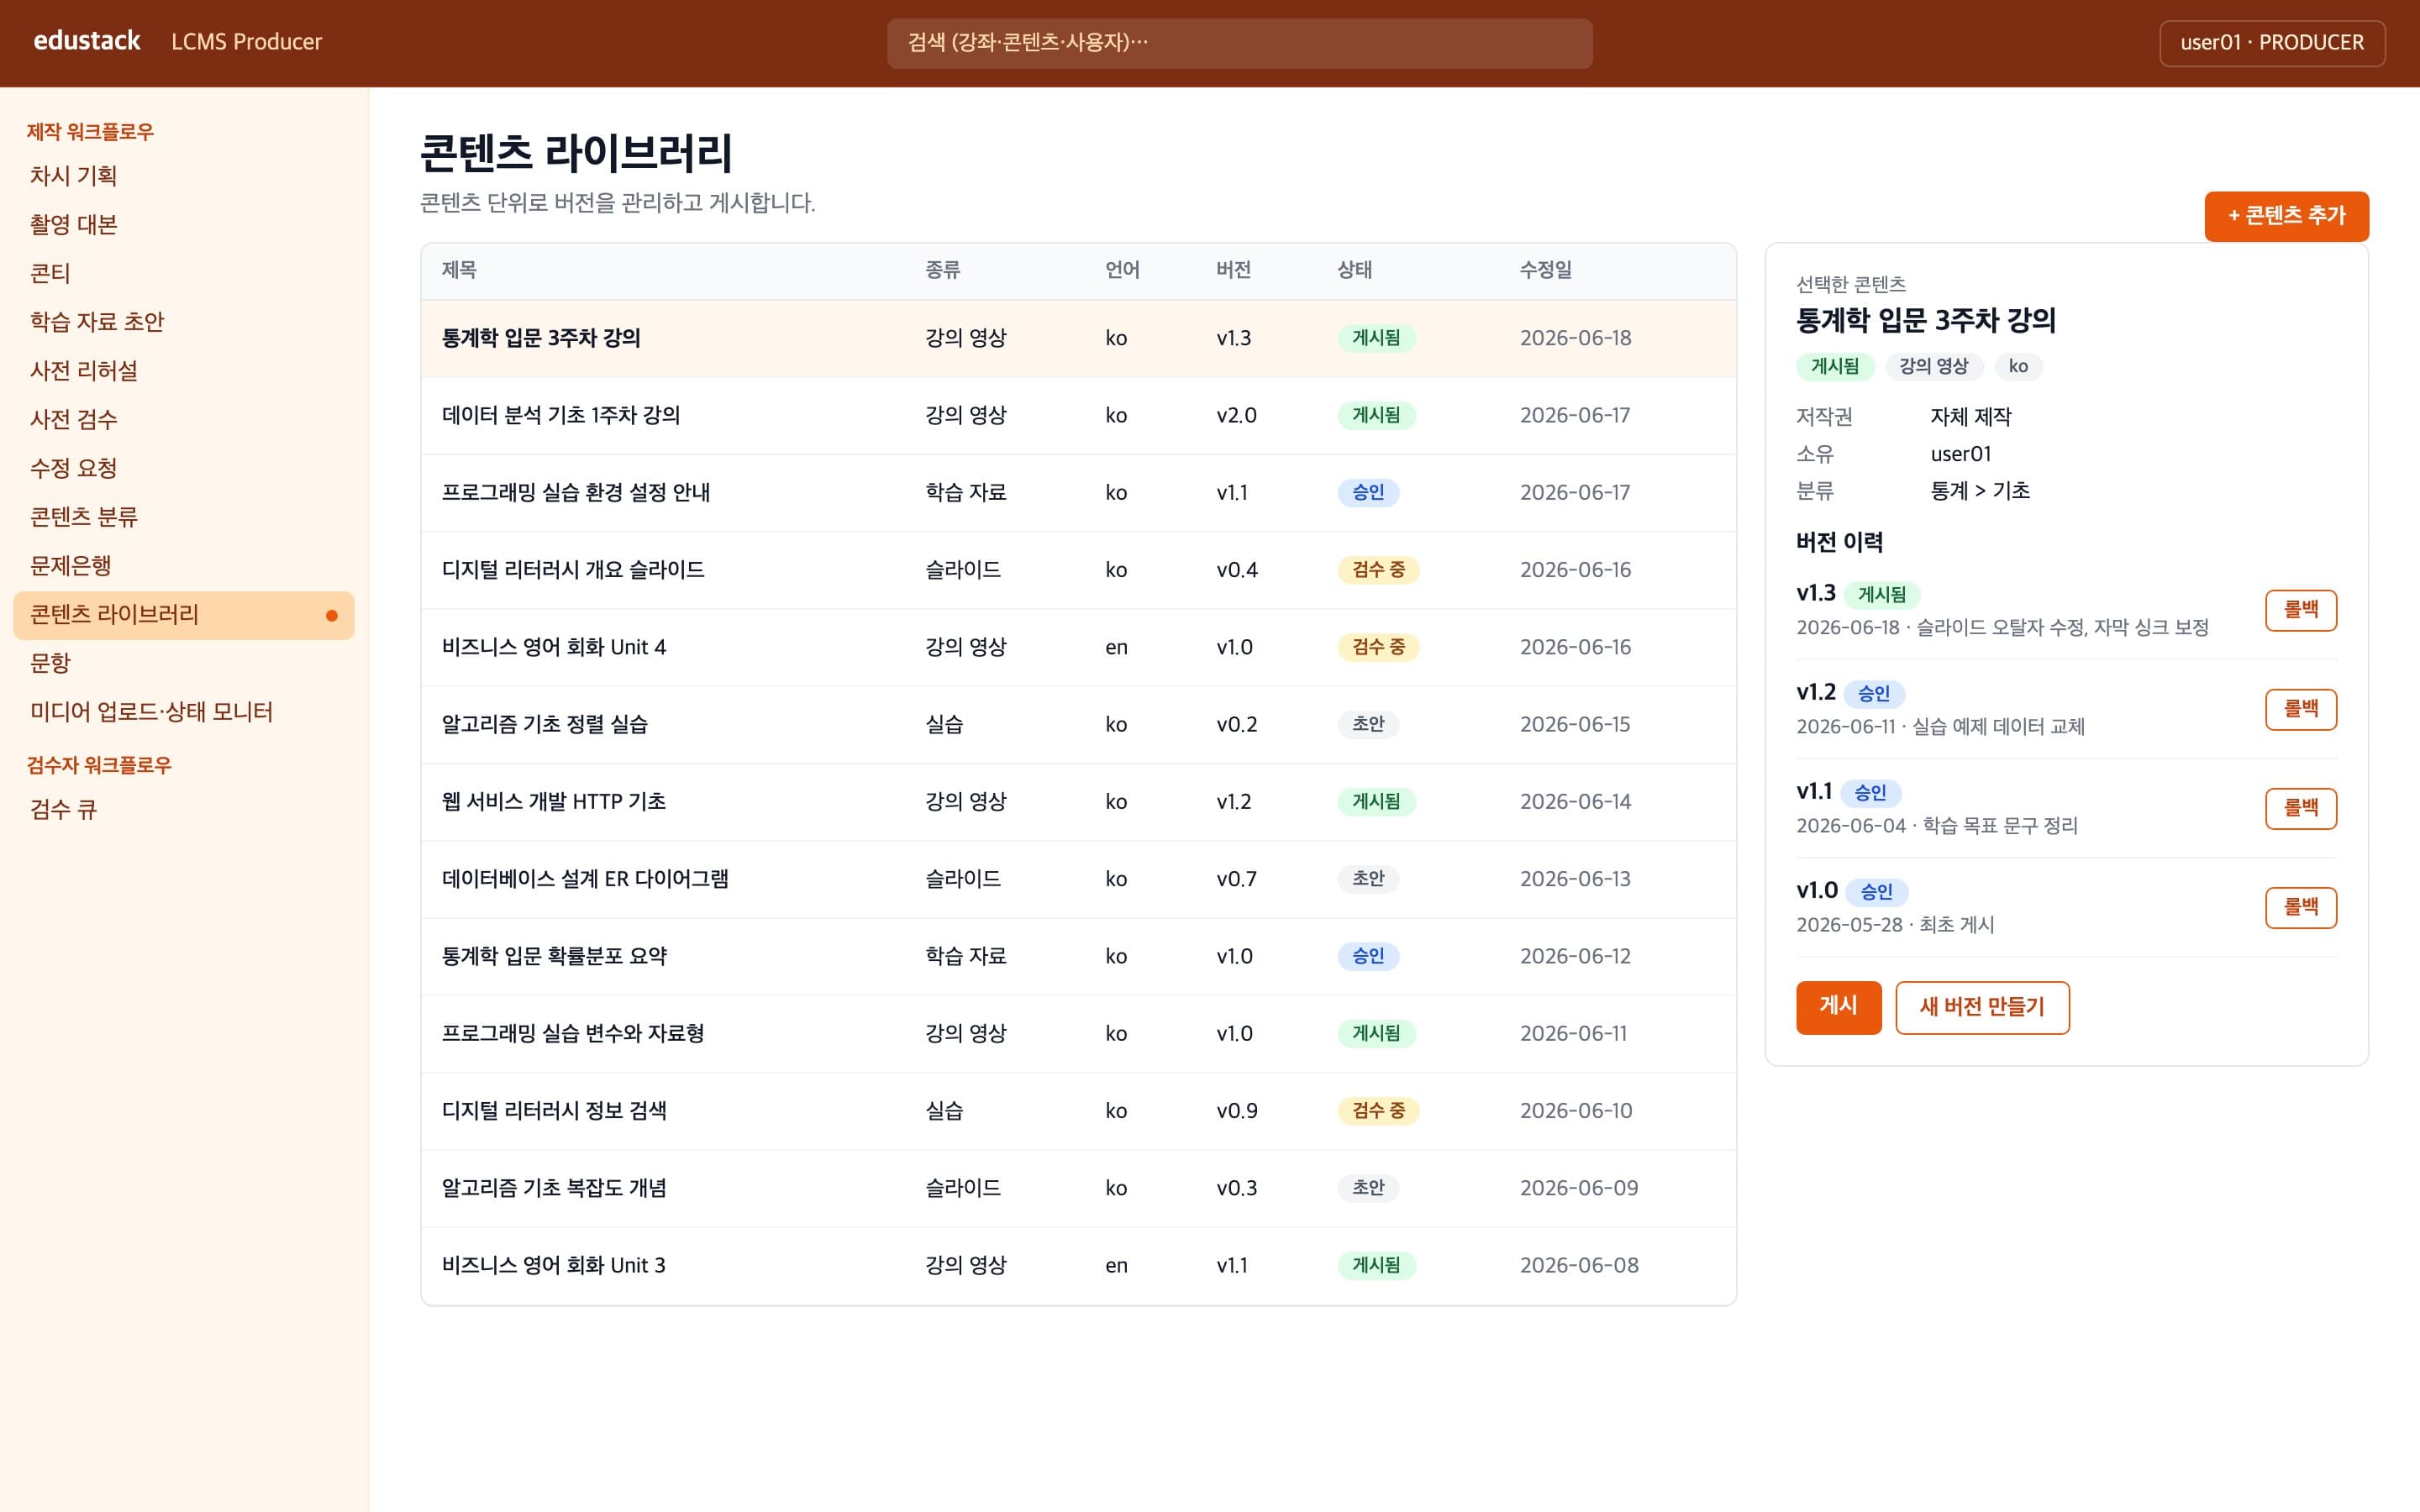
Task: Focus the search field for 강좌·콘텐츠·사용자
Action: click(x=1239, y=43)
